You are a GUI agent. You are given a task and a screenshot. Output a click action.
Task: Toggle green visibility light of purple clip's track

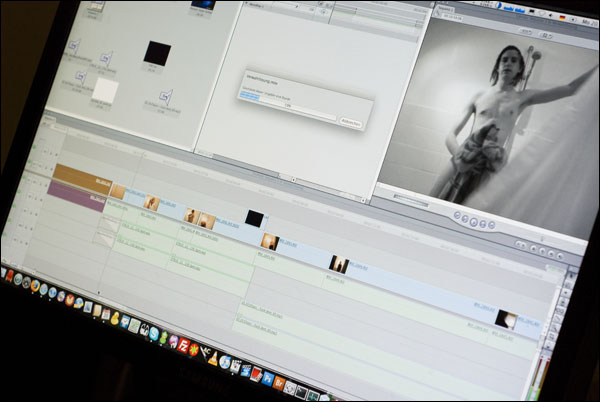tap(24, 178)
